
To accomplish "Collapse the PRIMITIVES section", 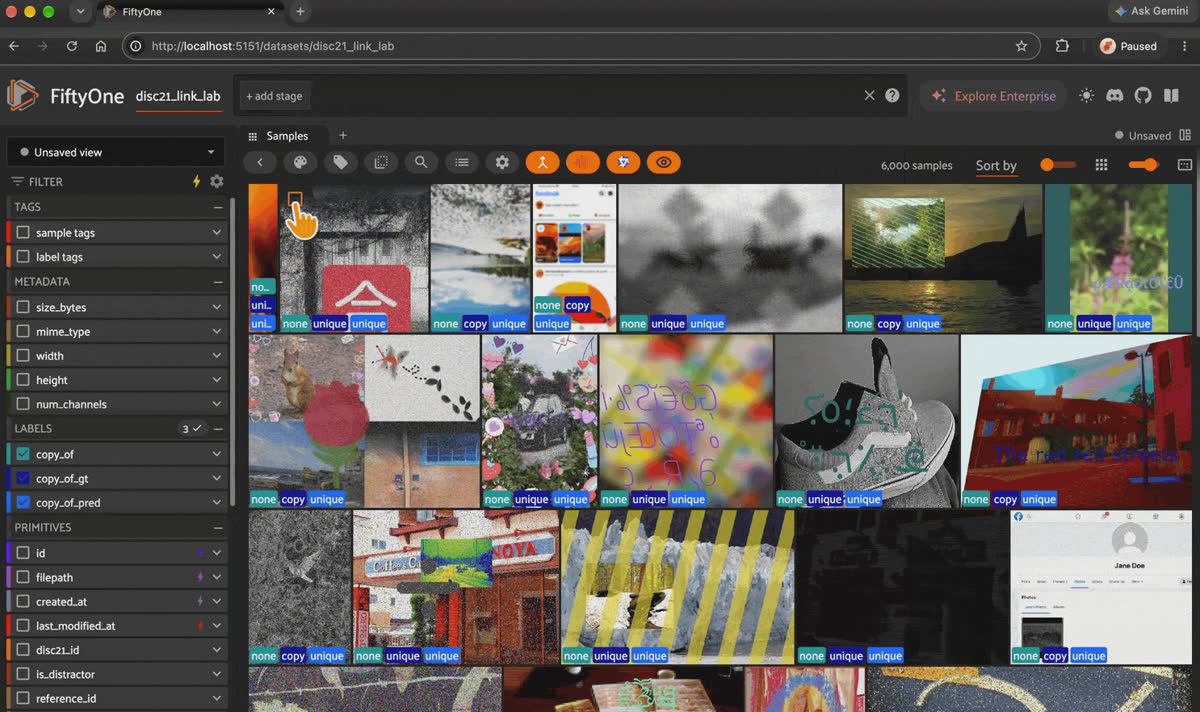I will click(218, 527).
